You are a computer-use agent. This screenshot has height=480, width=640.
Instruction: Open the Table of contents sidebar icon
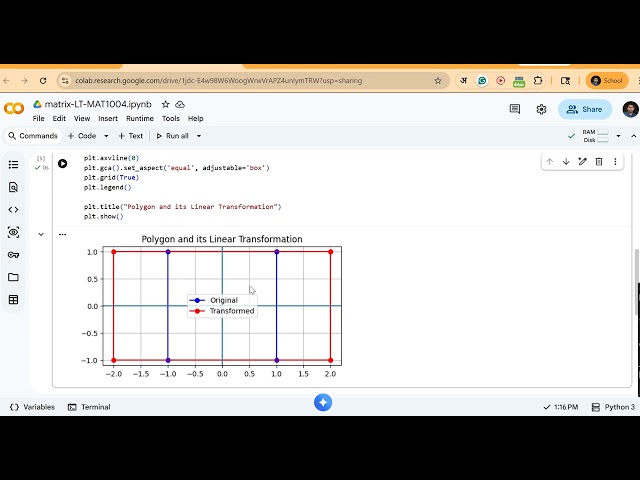(13, 164)
